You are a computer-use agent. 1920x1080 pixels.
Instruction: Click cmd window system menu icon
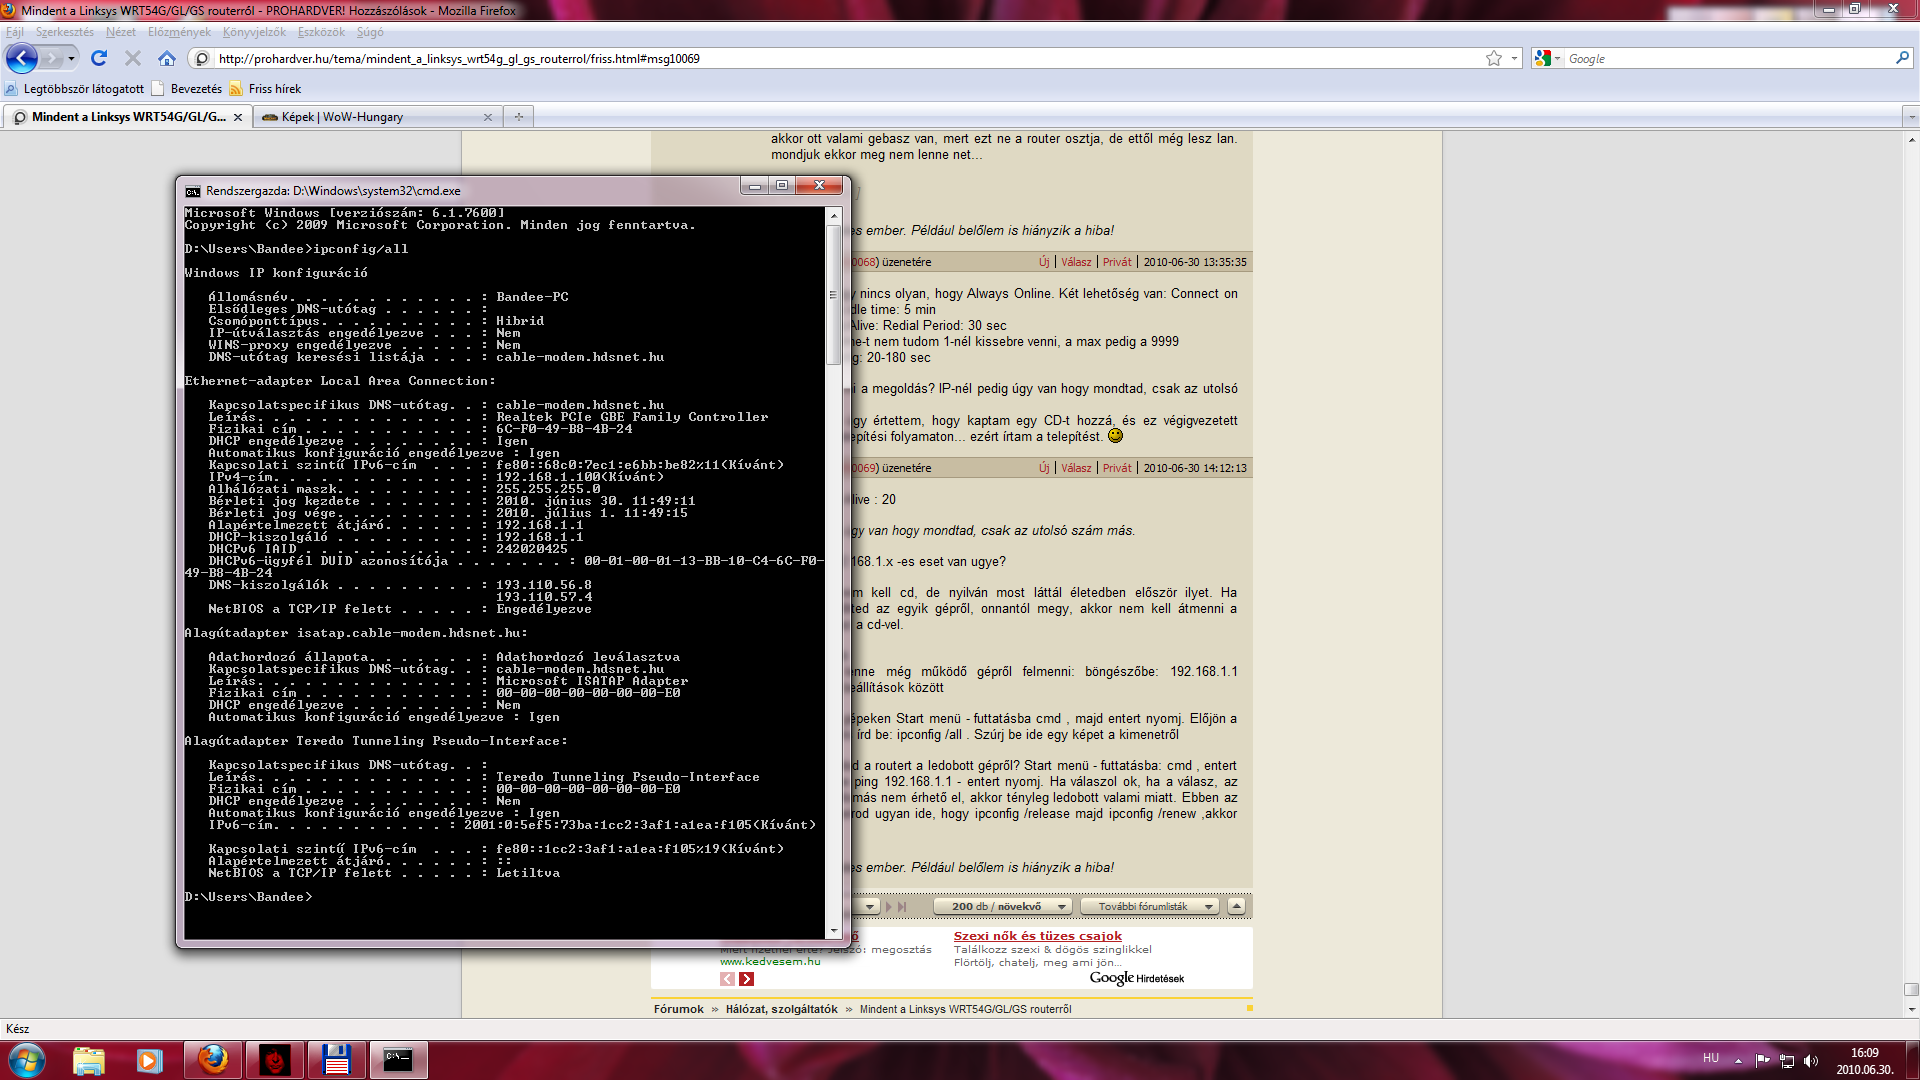(x=193, y=191)
